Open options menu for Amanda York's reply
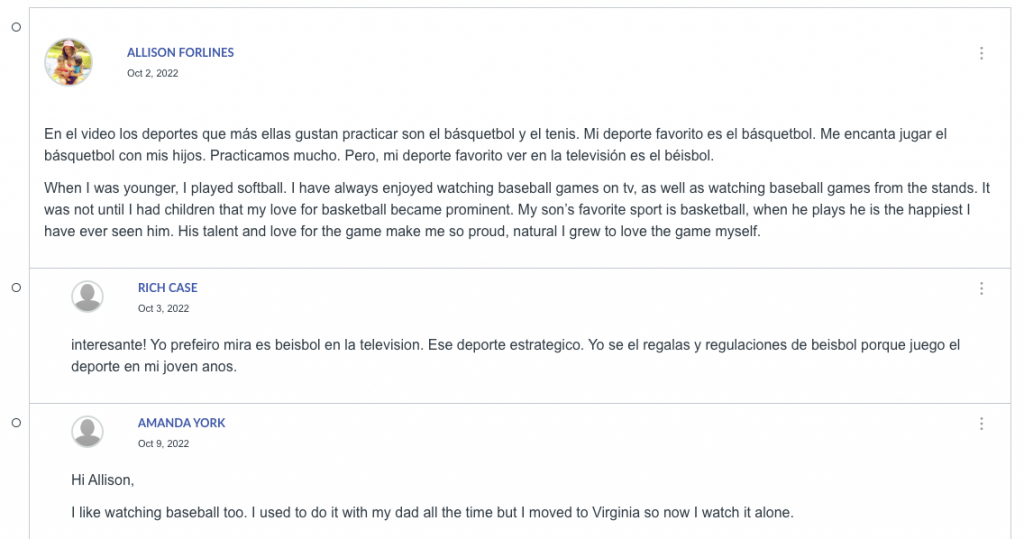 tap(981, 424)
